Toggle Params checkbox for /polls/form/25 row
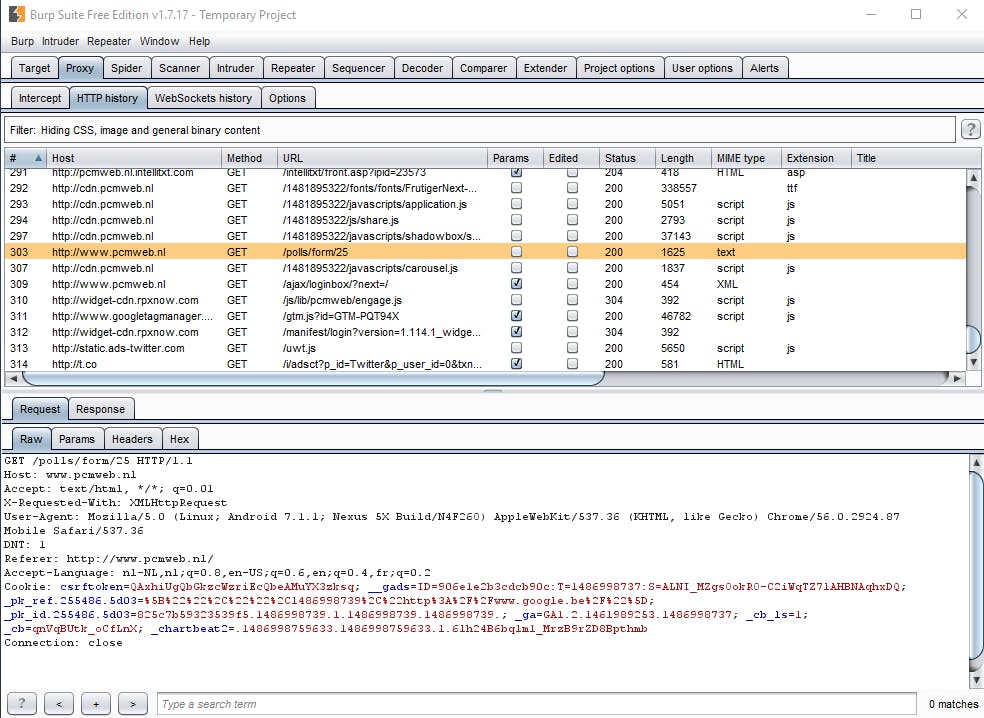 [516, 252]
